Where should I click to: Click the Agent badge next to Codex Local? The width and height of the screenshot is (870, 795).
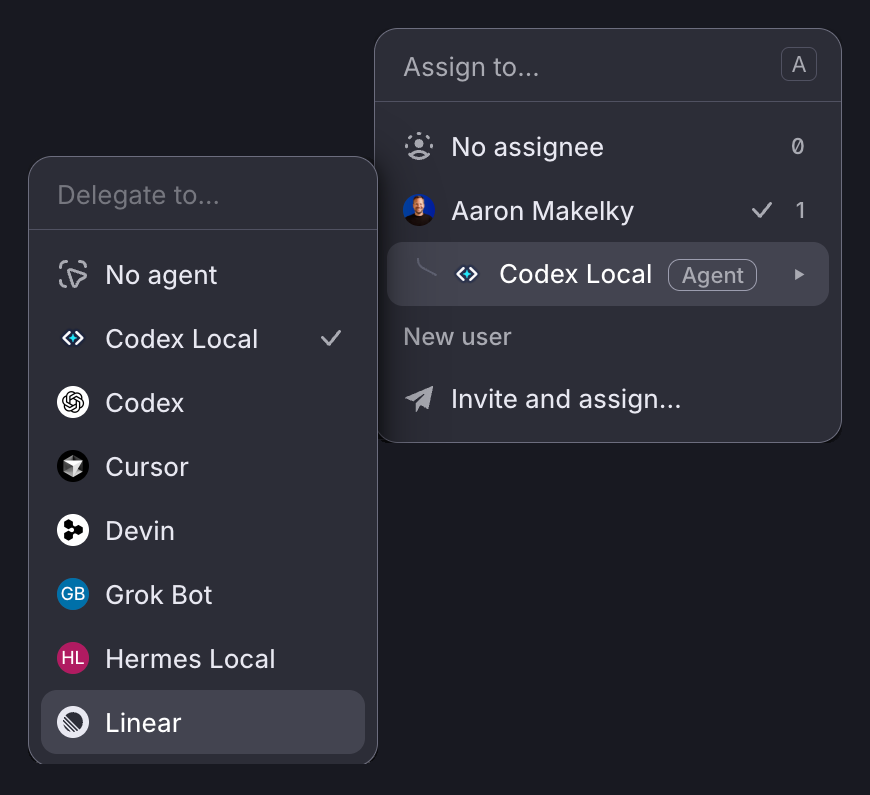[712, 275]
